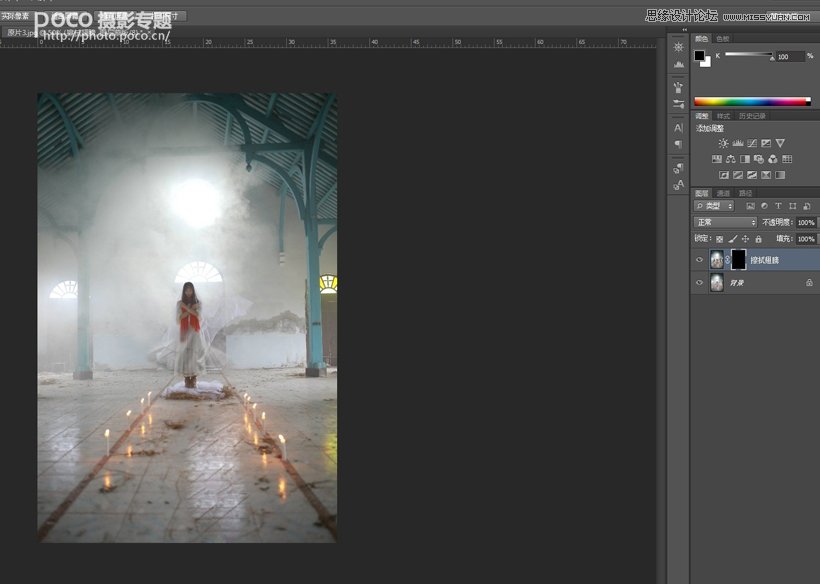Switch to the 通道 channels tab
This screenshot has width=820, height=584.
click(723, 193)
